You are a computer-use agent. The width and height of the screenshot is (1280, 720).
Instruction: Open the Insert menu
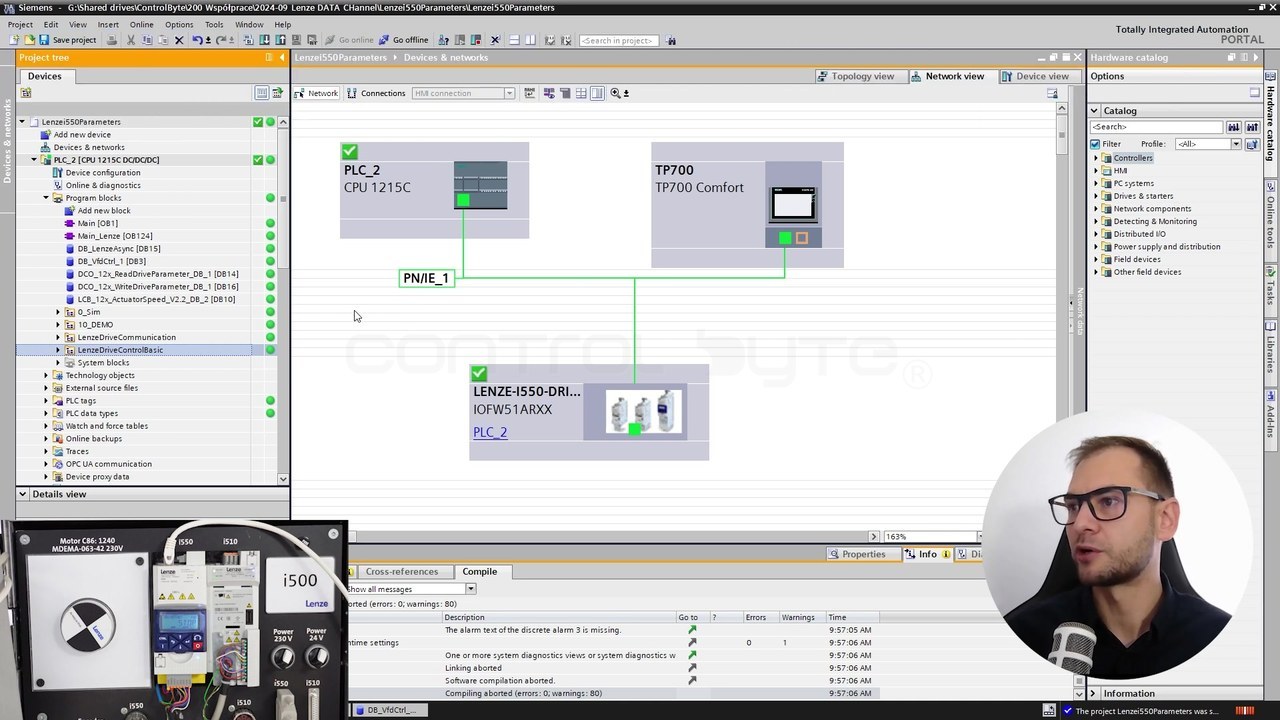click(108, 24)
